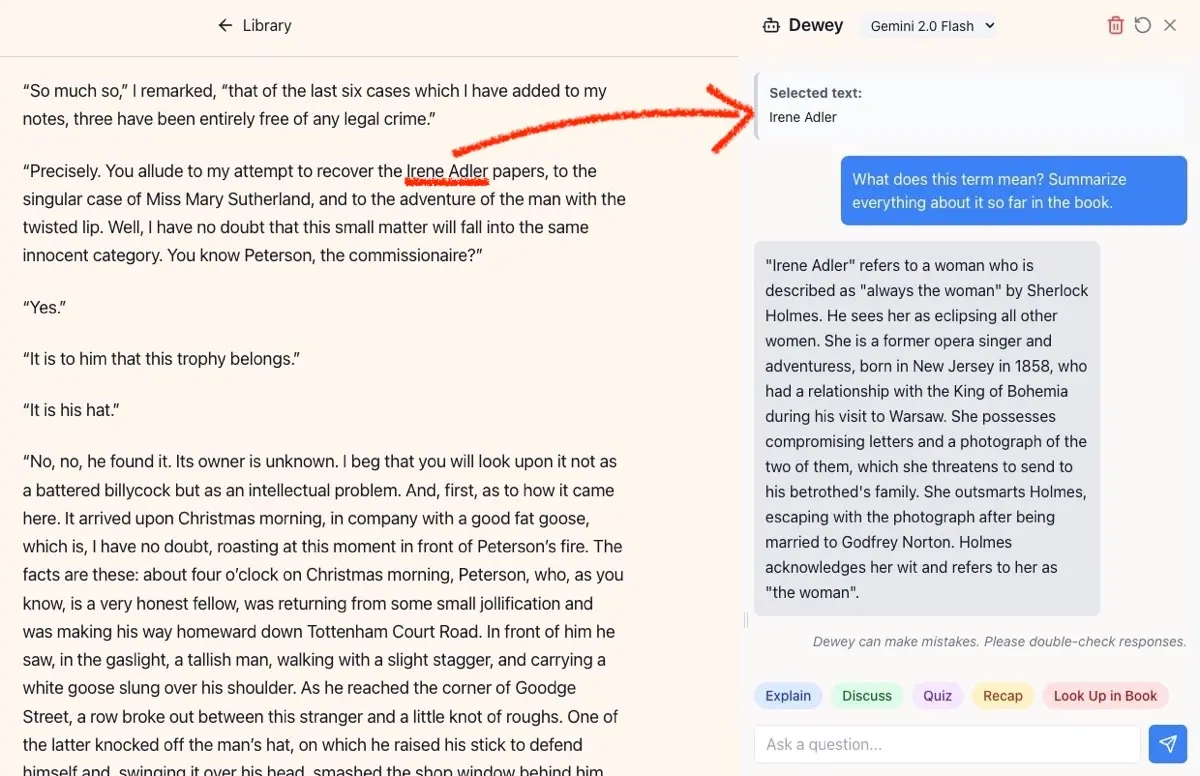Click "It is to him that this trophy belongs."
This screenshot has height=776, width=1200.
(x=161, y=358)
